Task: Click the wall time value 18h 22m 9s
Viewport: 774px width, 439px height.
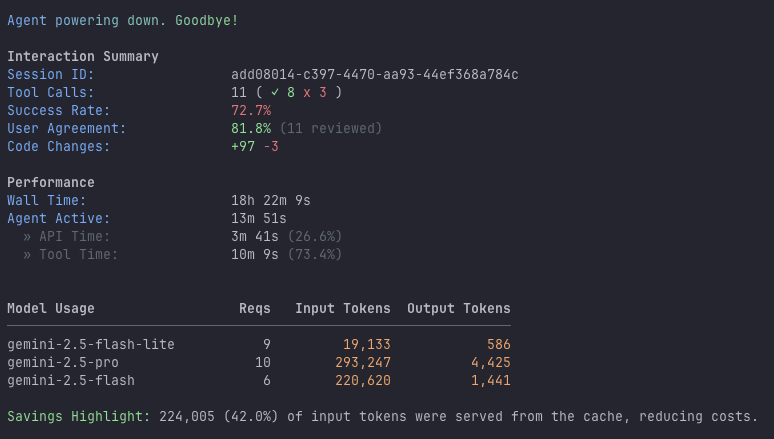Action: click(x=271, y=201)
